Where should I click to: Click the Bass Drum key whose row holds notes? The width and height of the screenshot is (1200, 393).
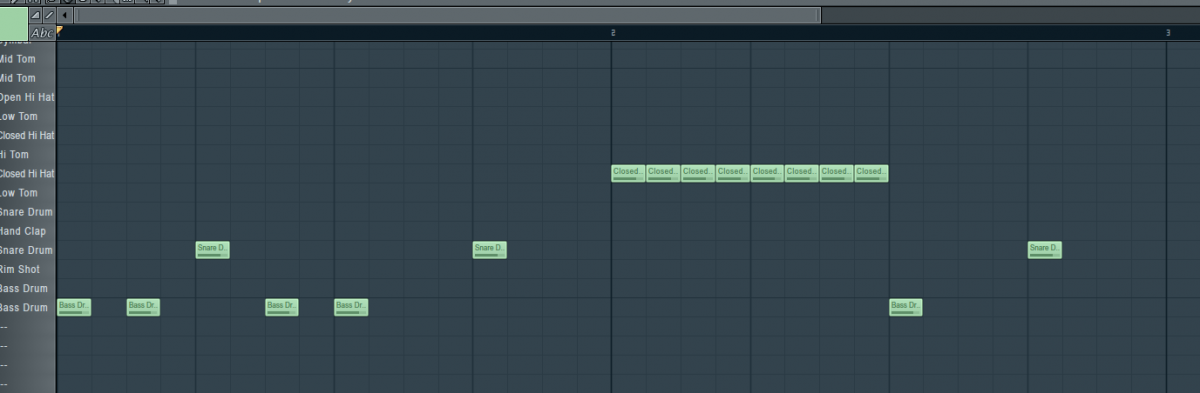[28, 308]
